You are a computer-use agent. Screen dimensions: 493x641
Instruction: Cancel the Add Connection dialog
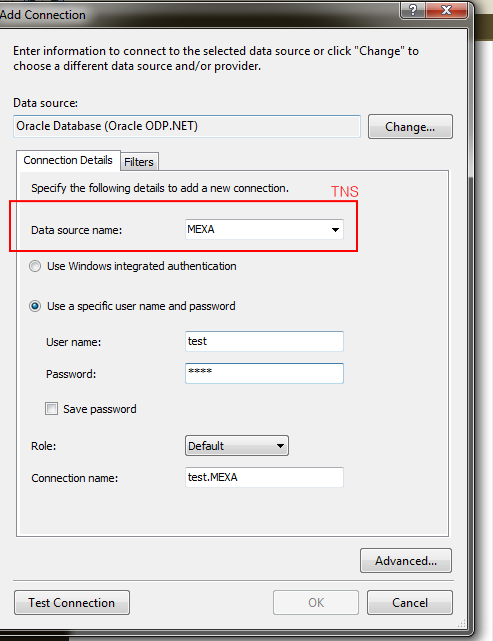tap(410, 603)
